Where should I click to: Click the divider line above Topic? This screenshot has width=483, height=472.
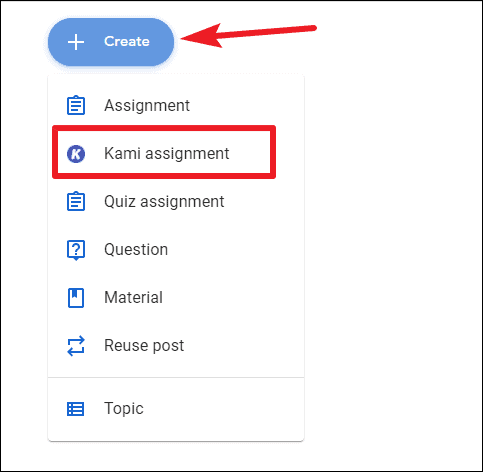click(176, 378)
